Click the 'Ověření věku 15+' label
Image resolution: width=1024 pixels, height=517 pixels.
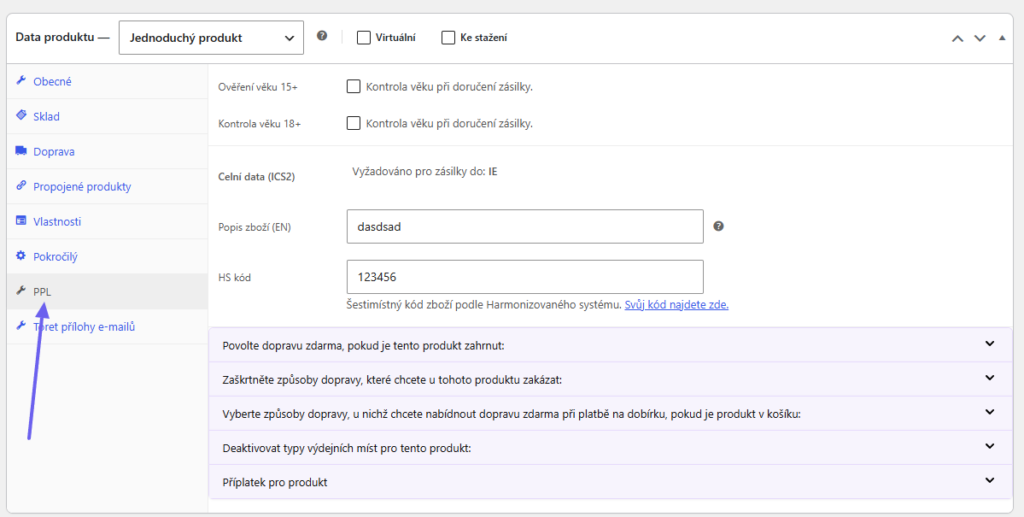pos(258,87)
